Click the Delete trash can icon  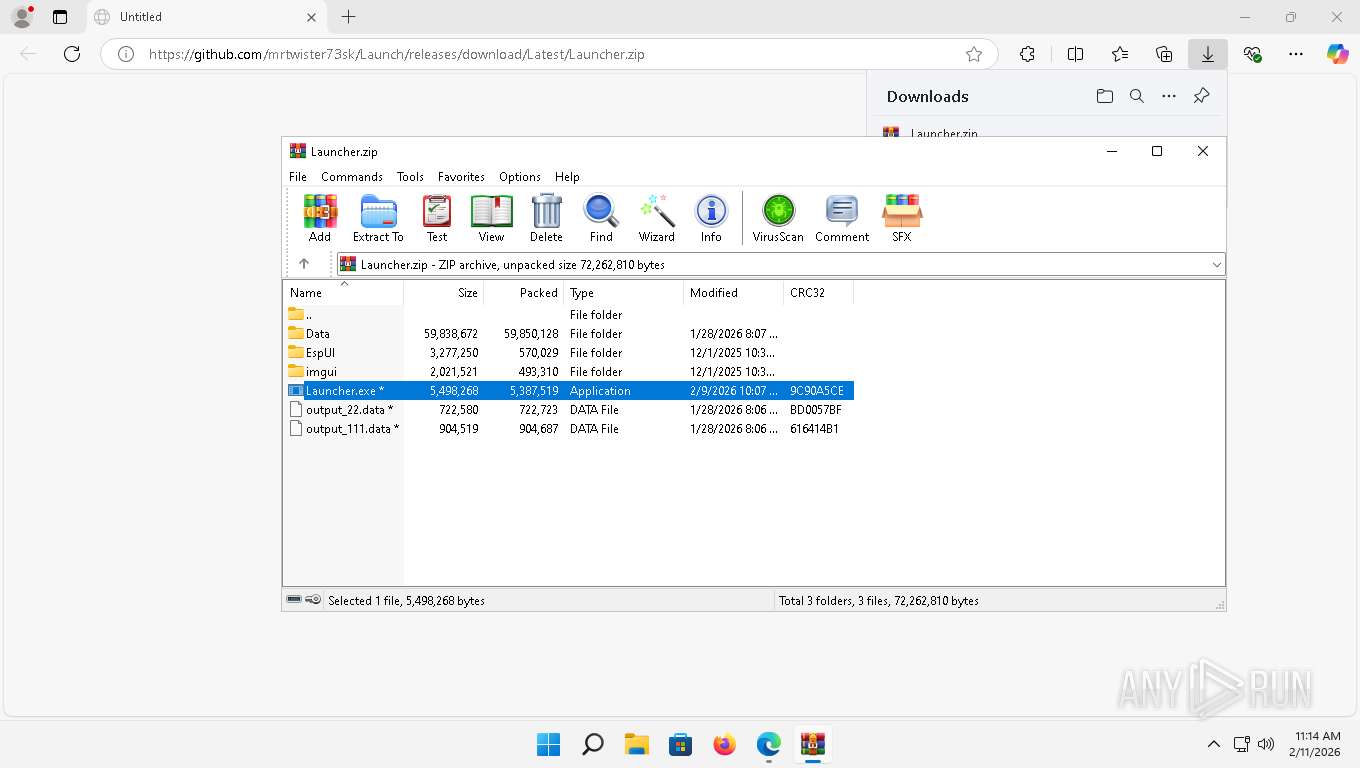tap(546, 218)
